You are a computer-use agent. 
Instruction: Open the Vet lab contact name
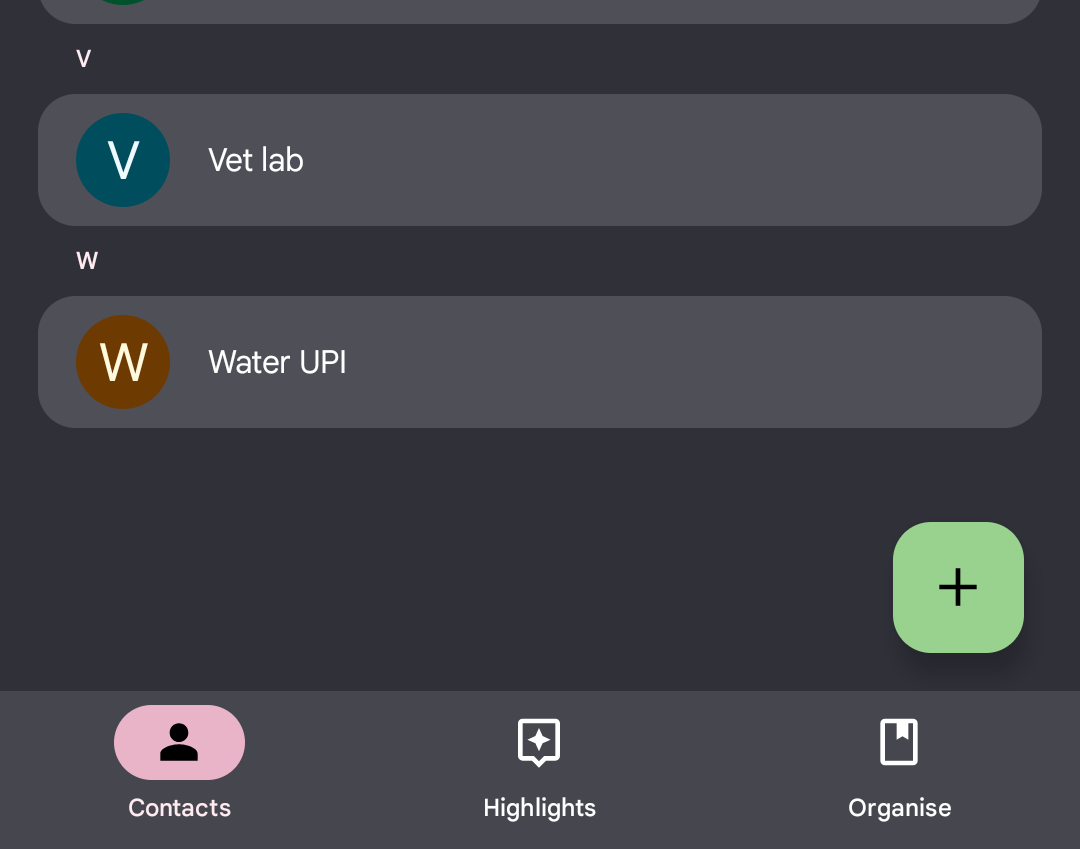pos(256,160)
